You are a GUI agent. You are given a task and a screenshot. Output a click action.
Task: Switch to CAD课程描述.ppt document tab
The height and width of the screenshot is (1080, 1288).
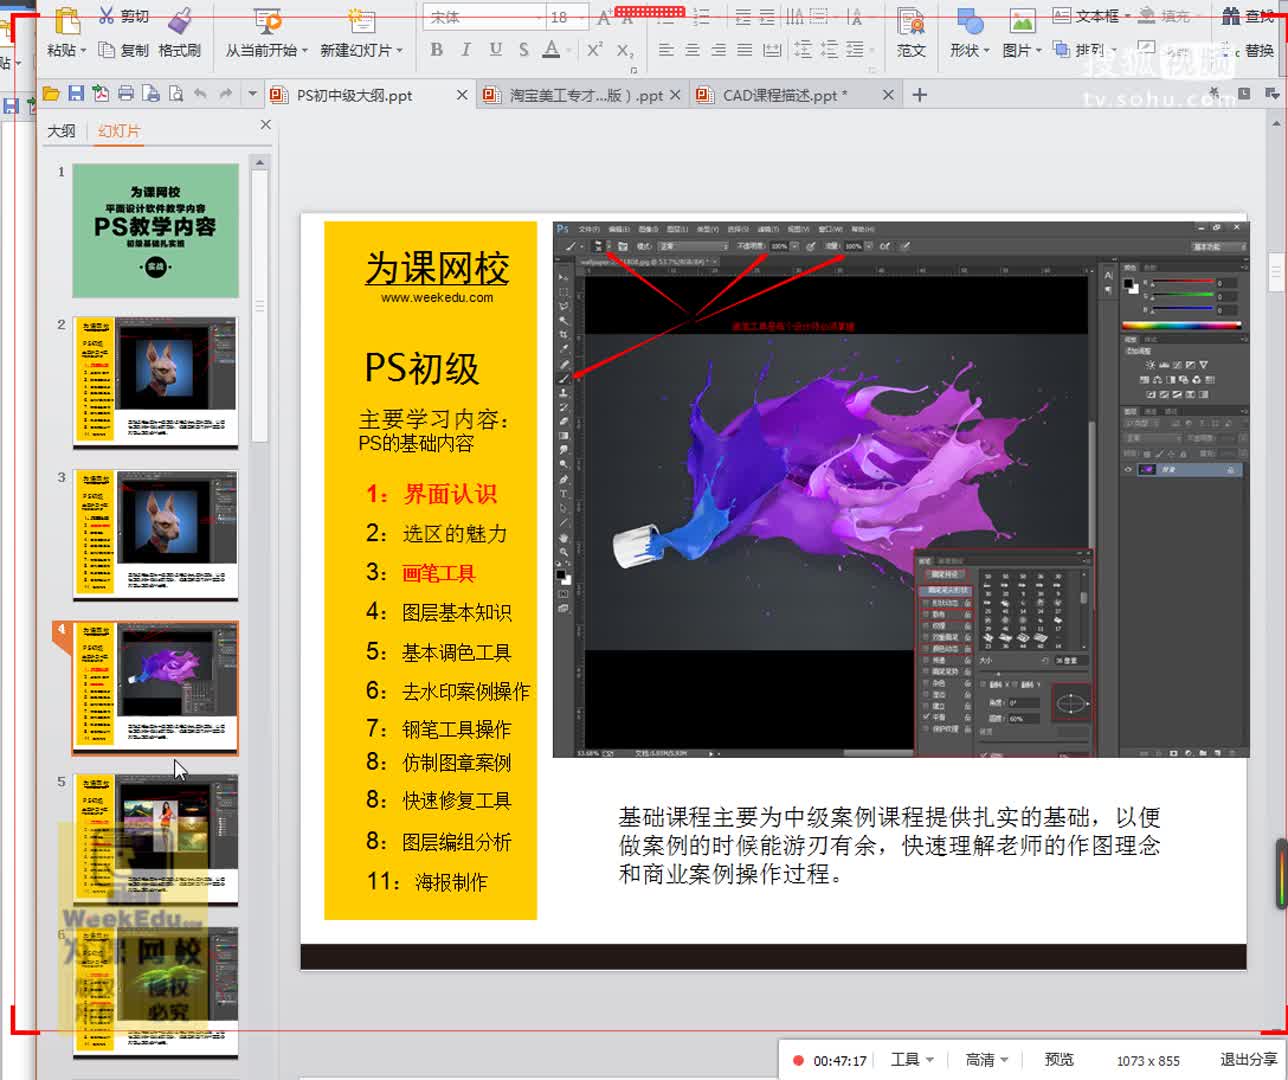click(x=785, y=95)
